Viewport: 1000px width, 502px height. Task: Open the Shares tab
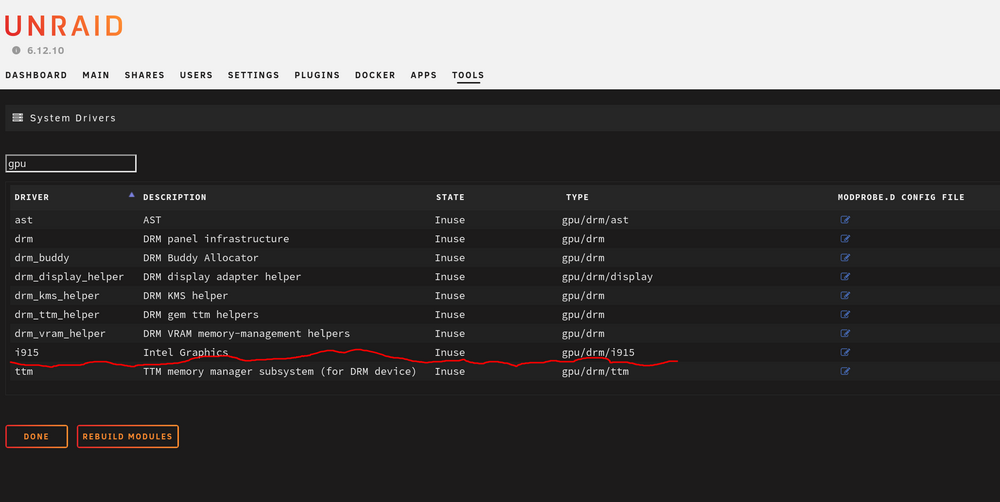click(145, 75)
